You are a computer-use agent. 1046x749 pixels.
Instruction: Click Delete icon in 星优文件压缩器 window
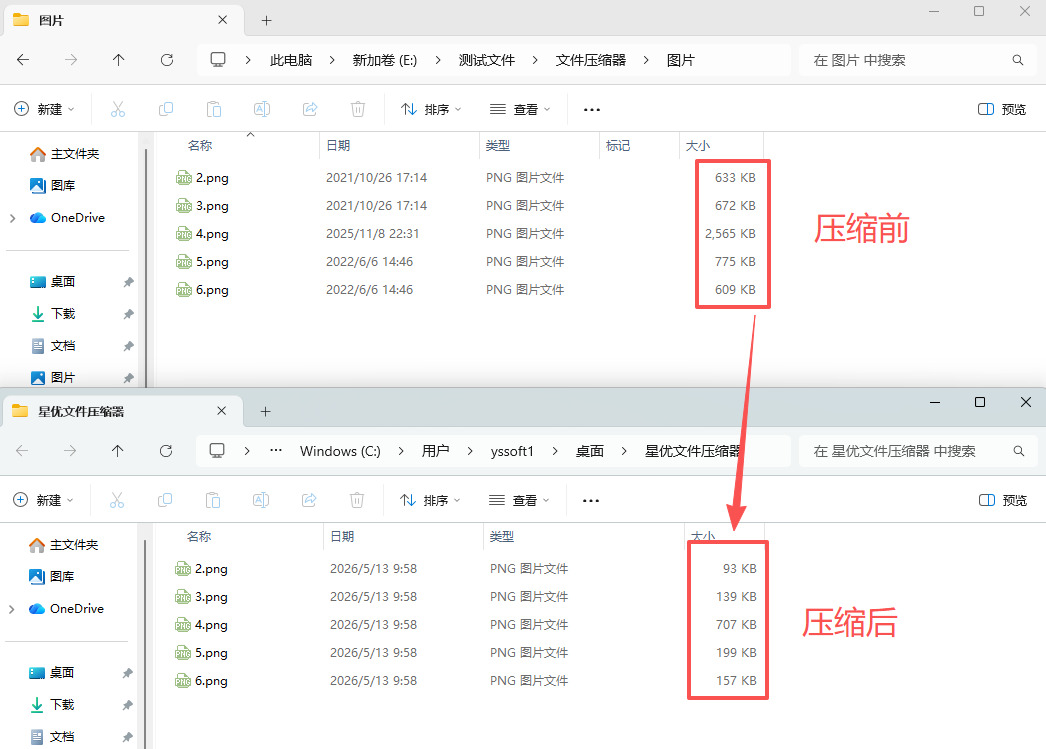(357, 500)
